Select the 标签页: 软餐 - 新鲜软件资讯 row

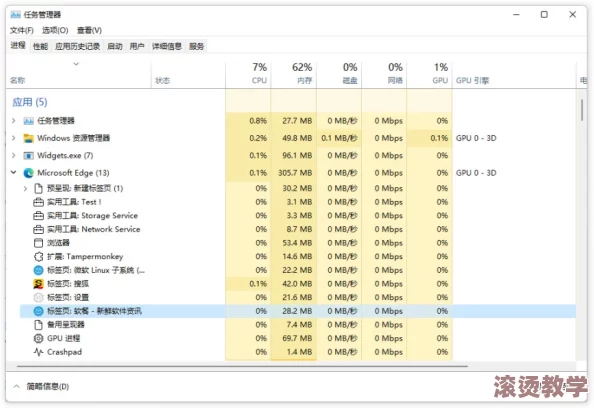click(298, 311)
